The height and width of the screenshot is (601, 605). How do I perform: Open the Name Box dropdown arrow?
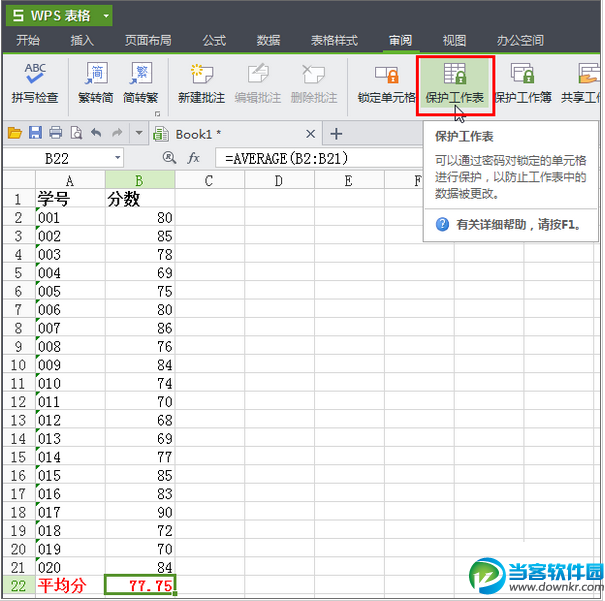click(x=118, y=158)
